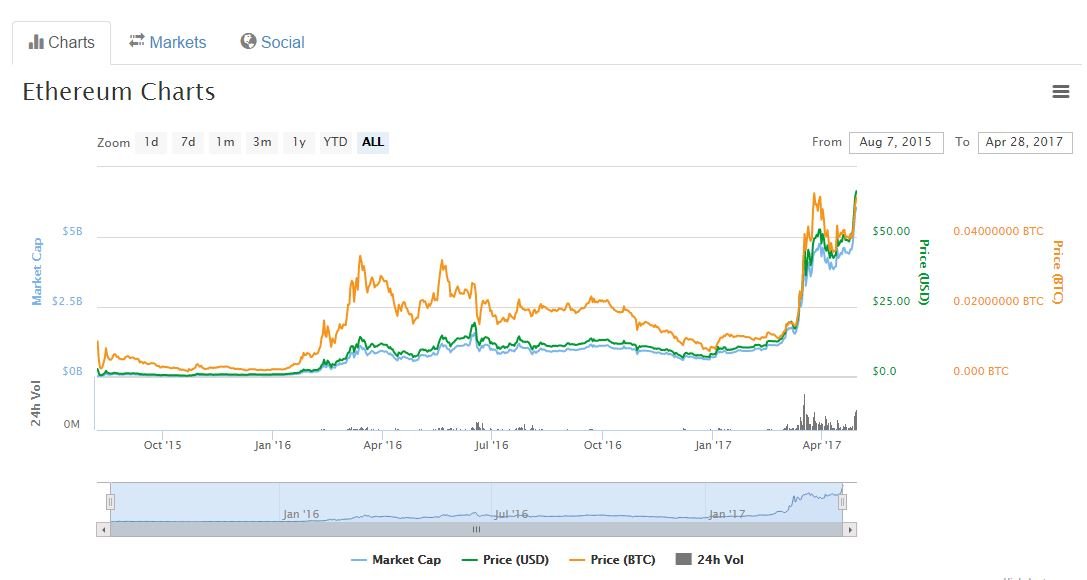The height and width of the screenshot is (580, 1087).
Task: Open the chart hamburger context menu
Action: [1061, 91]
